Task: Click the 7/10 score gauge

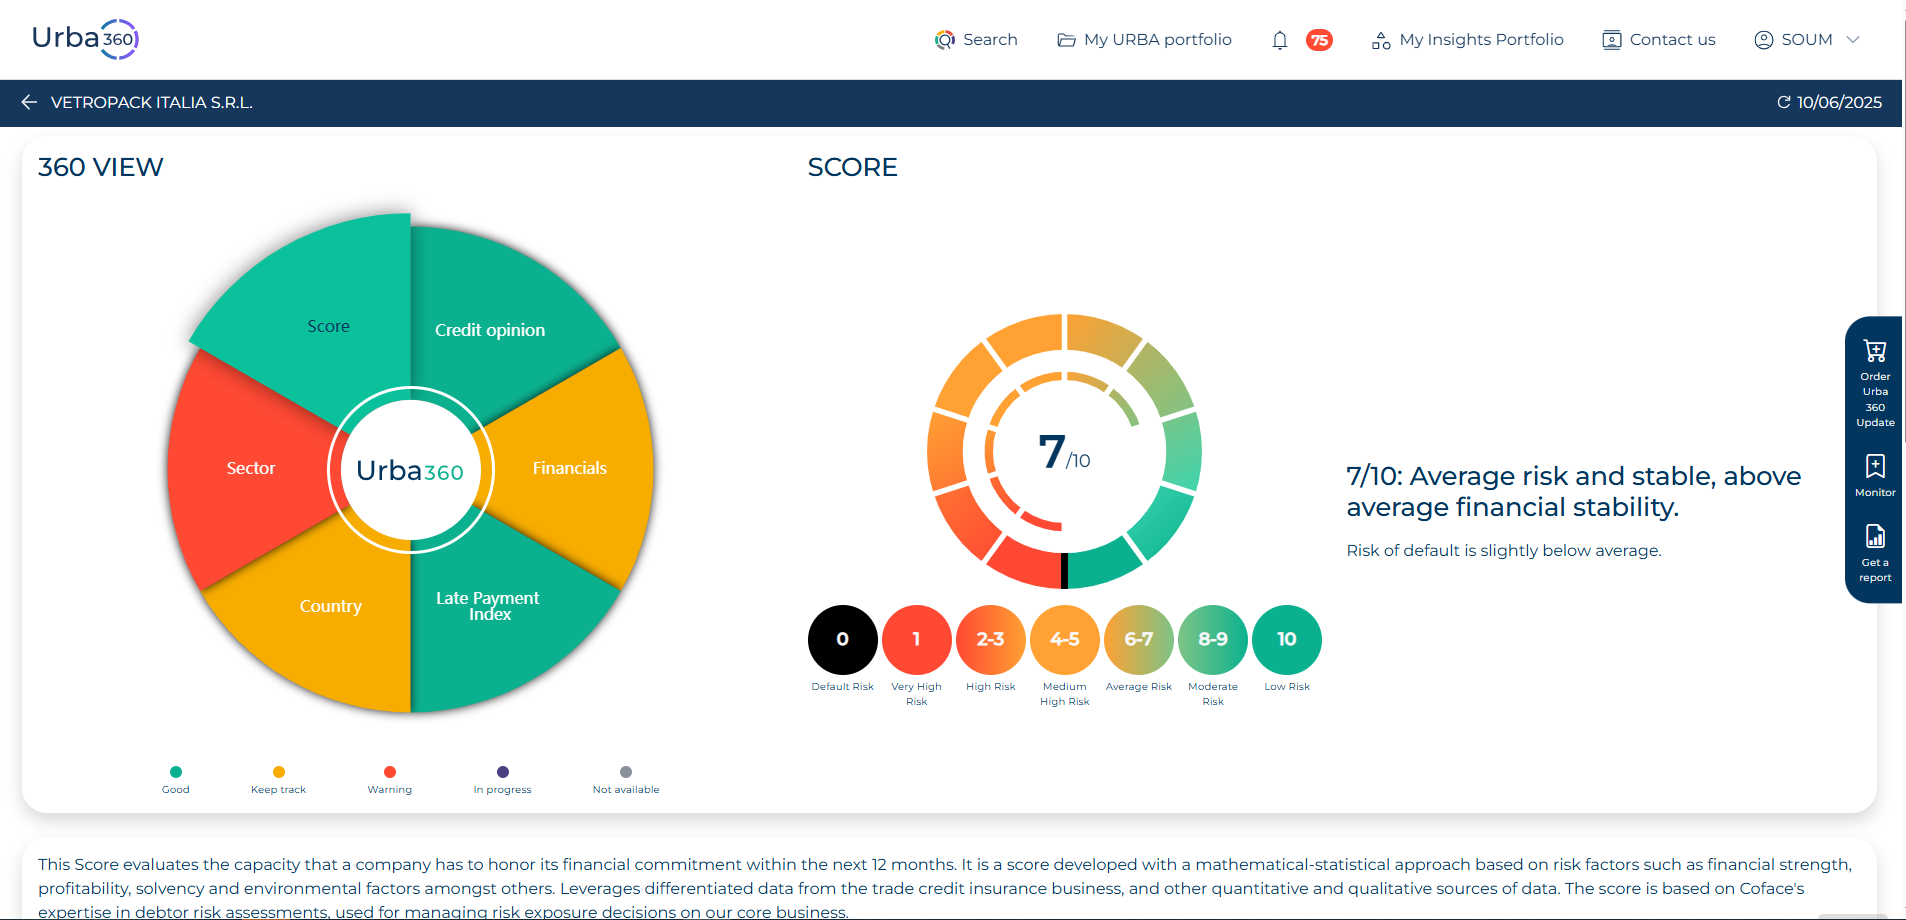Action: pyautogui.click(x=1065, y=452)
